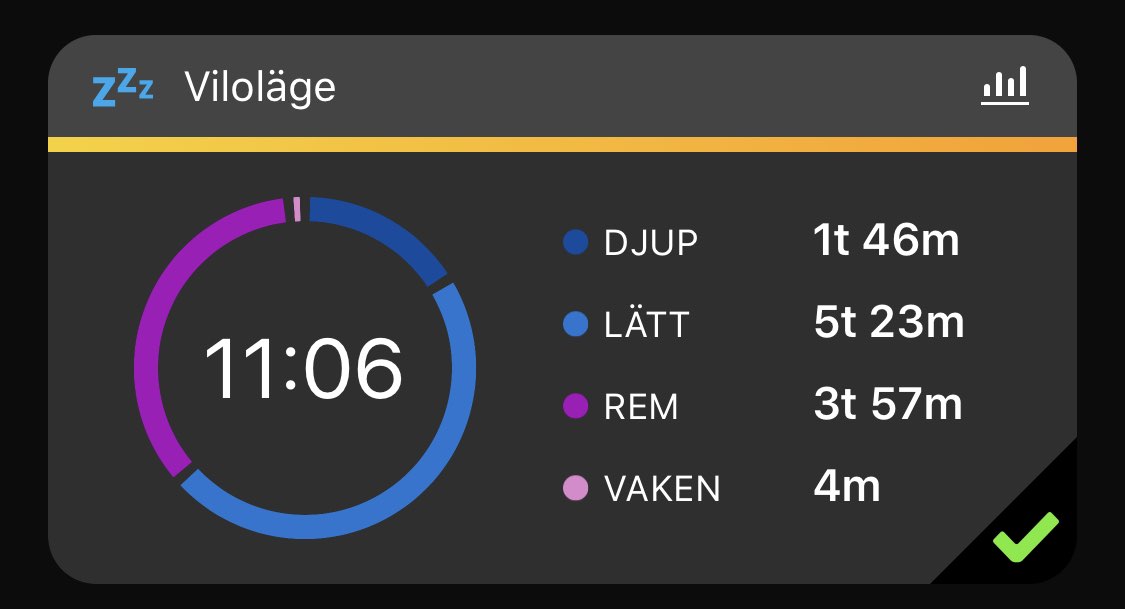Tap the blue ZZZ sleep icon
Image resolution: width=1125 pixels, height=609 pixels.
(x=123, y=88)
